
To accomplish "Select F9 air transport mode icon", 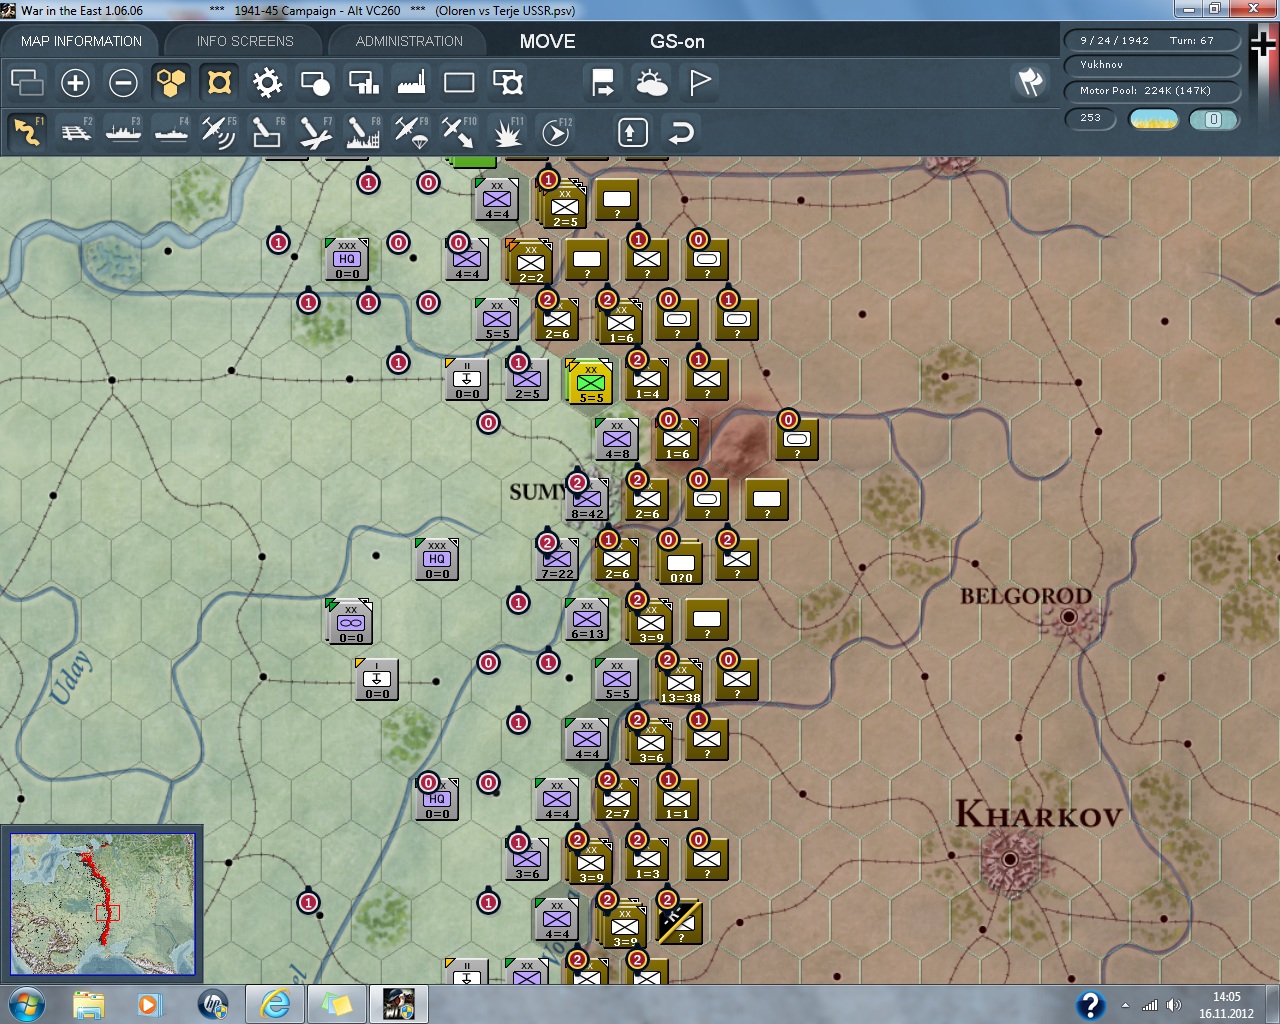I will pos(411,132).
